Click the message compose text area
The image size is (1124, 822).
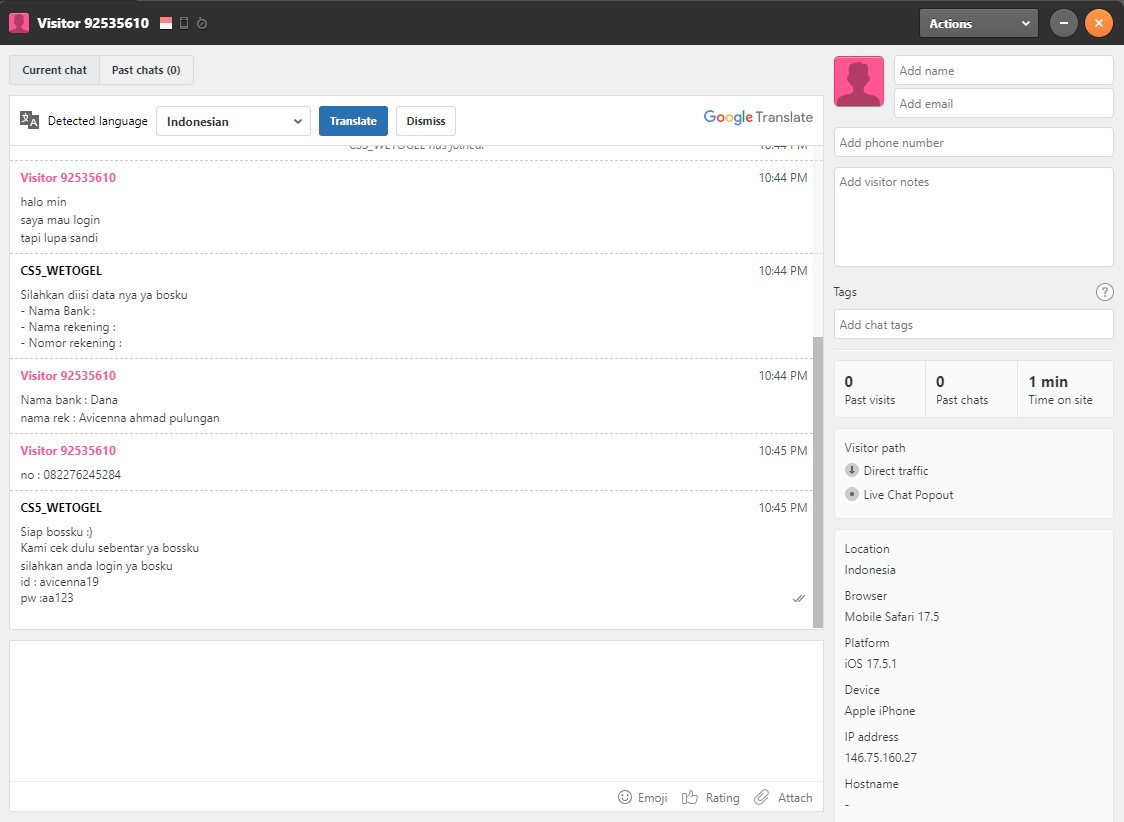pos(416,711)
